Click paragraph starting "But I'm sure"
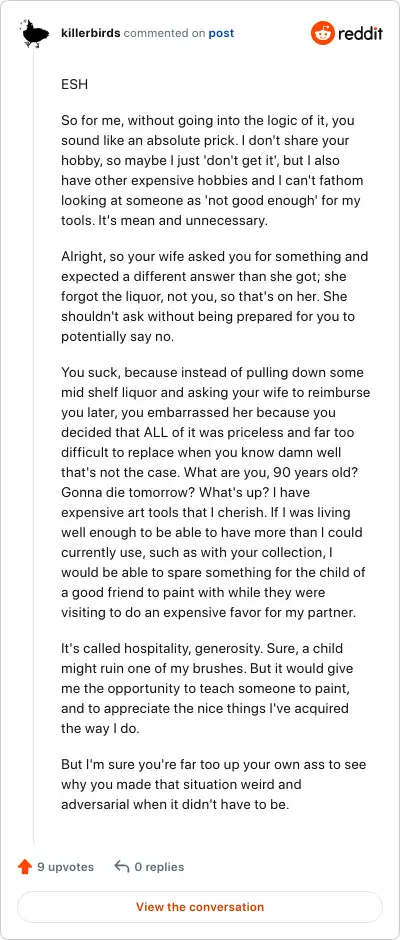The image size is (400, 940). pos(213,784)
